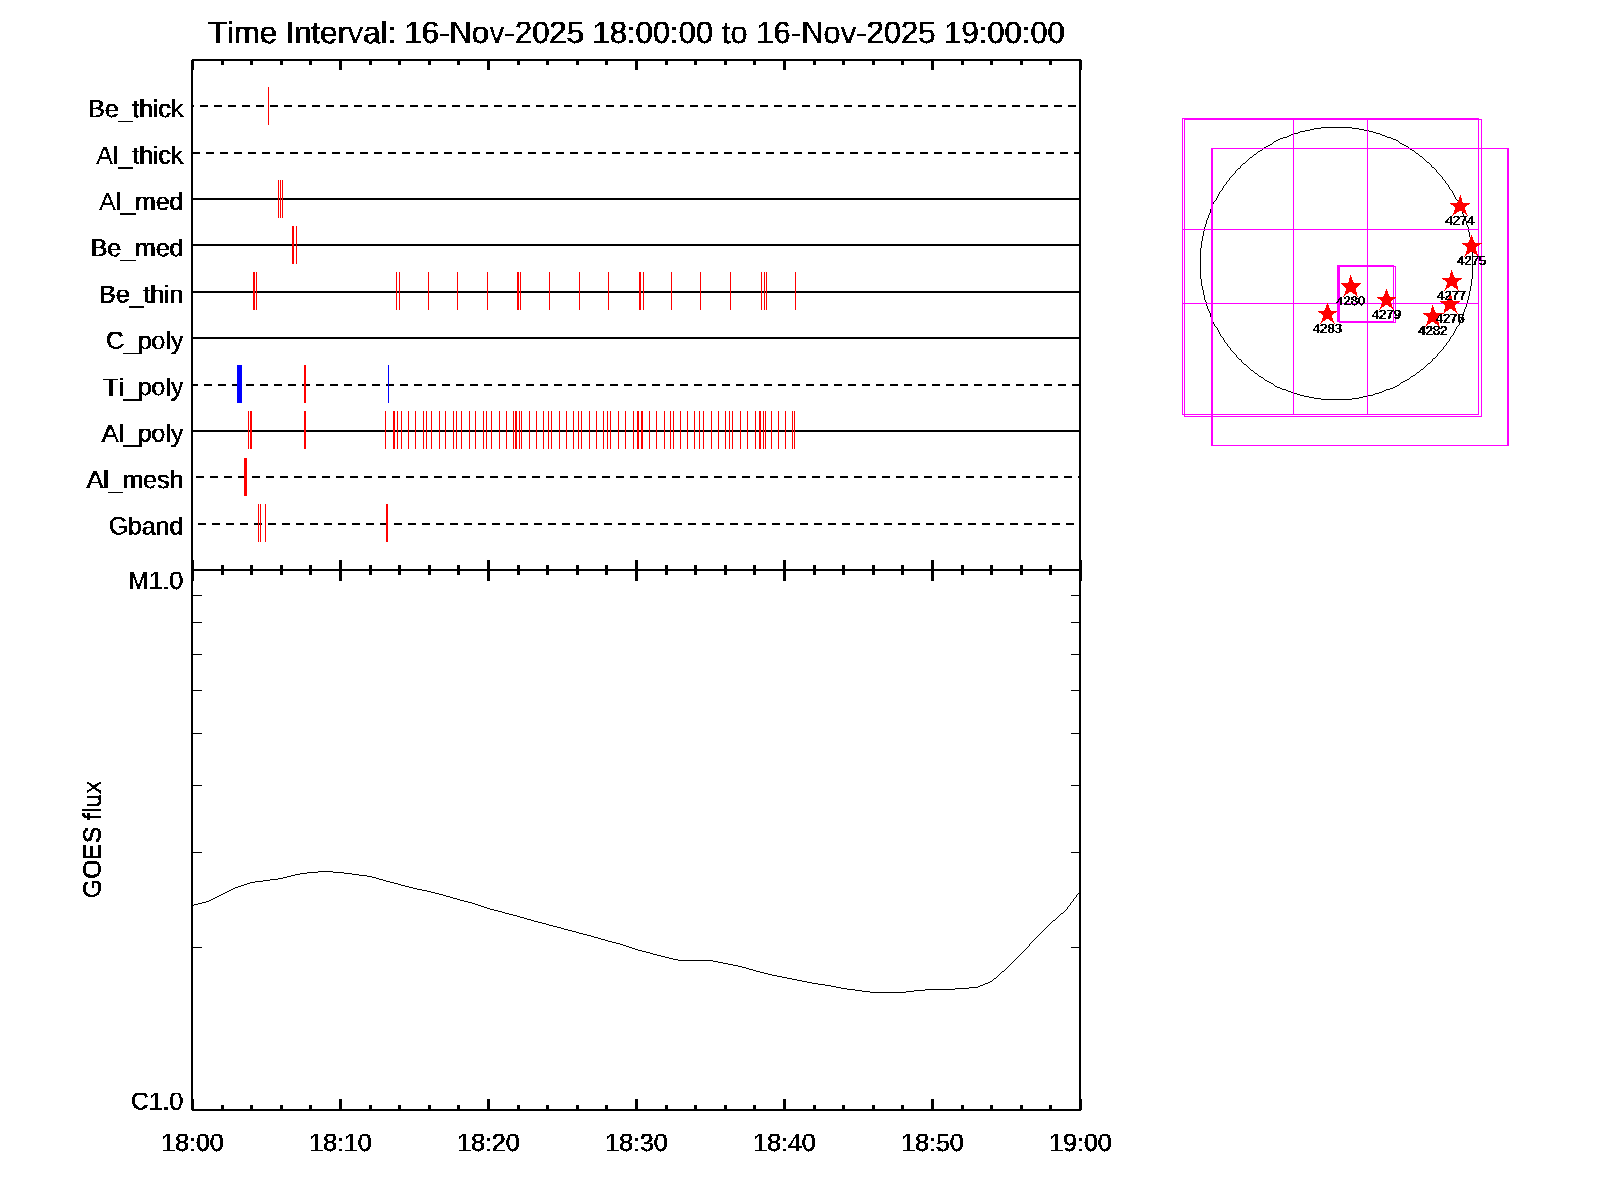Select the red marker on Al_mesh row
Image resolution: width=1600 pixels, height=1200 pixels.
click(x=245, y=477)
